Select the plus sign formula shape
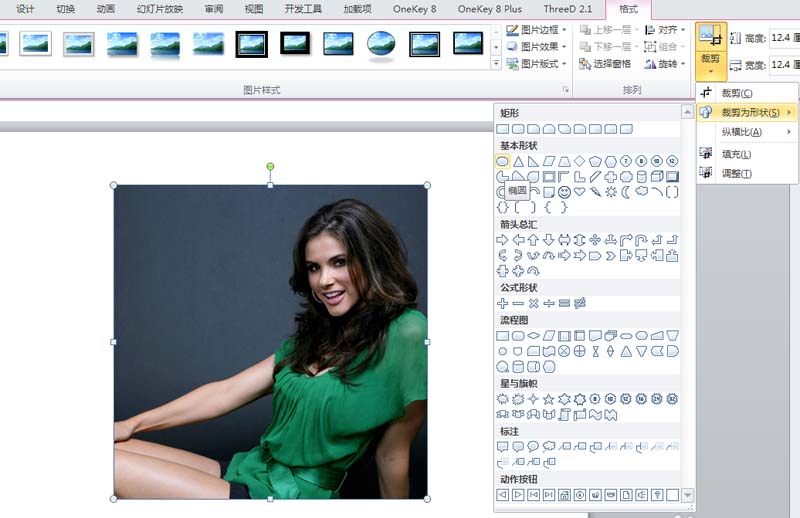Screen dimensions: 800x518 [503, 303]
